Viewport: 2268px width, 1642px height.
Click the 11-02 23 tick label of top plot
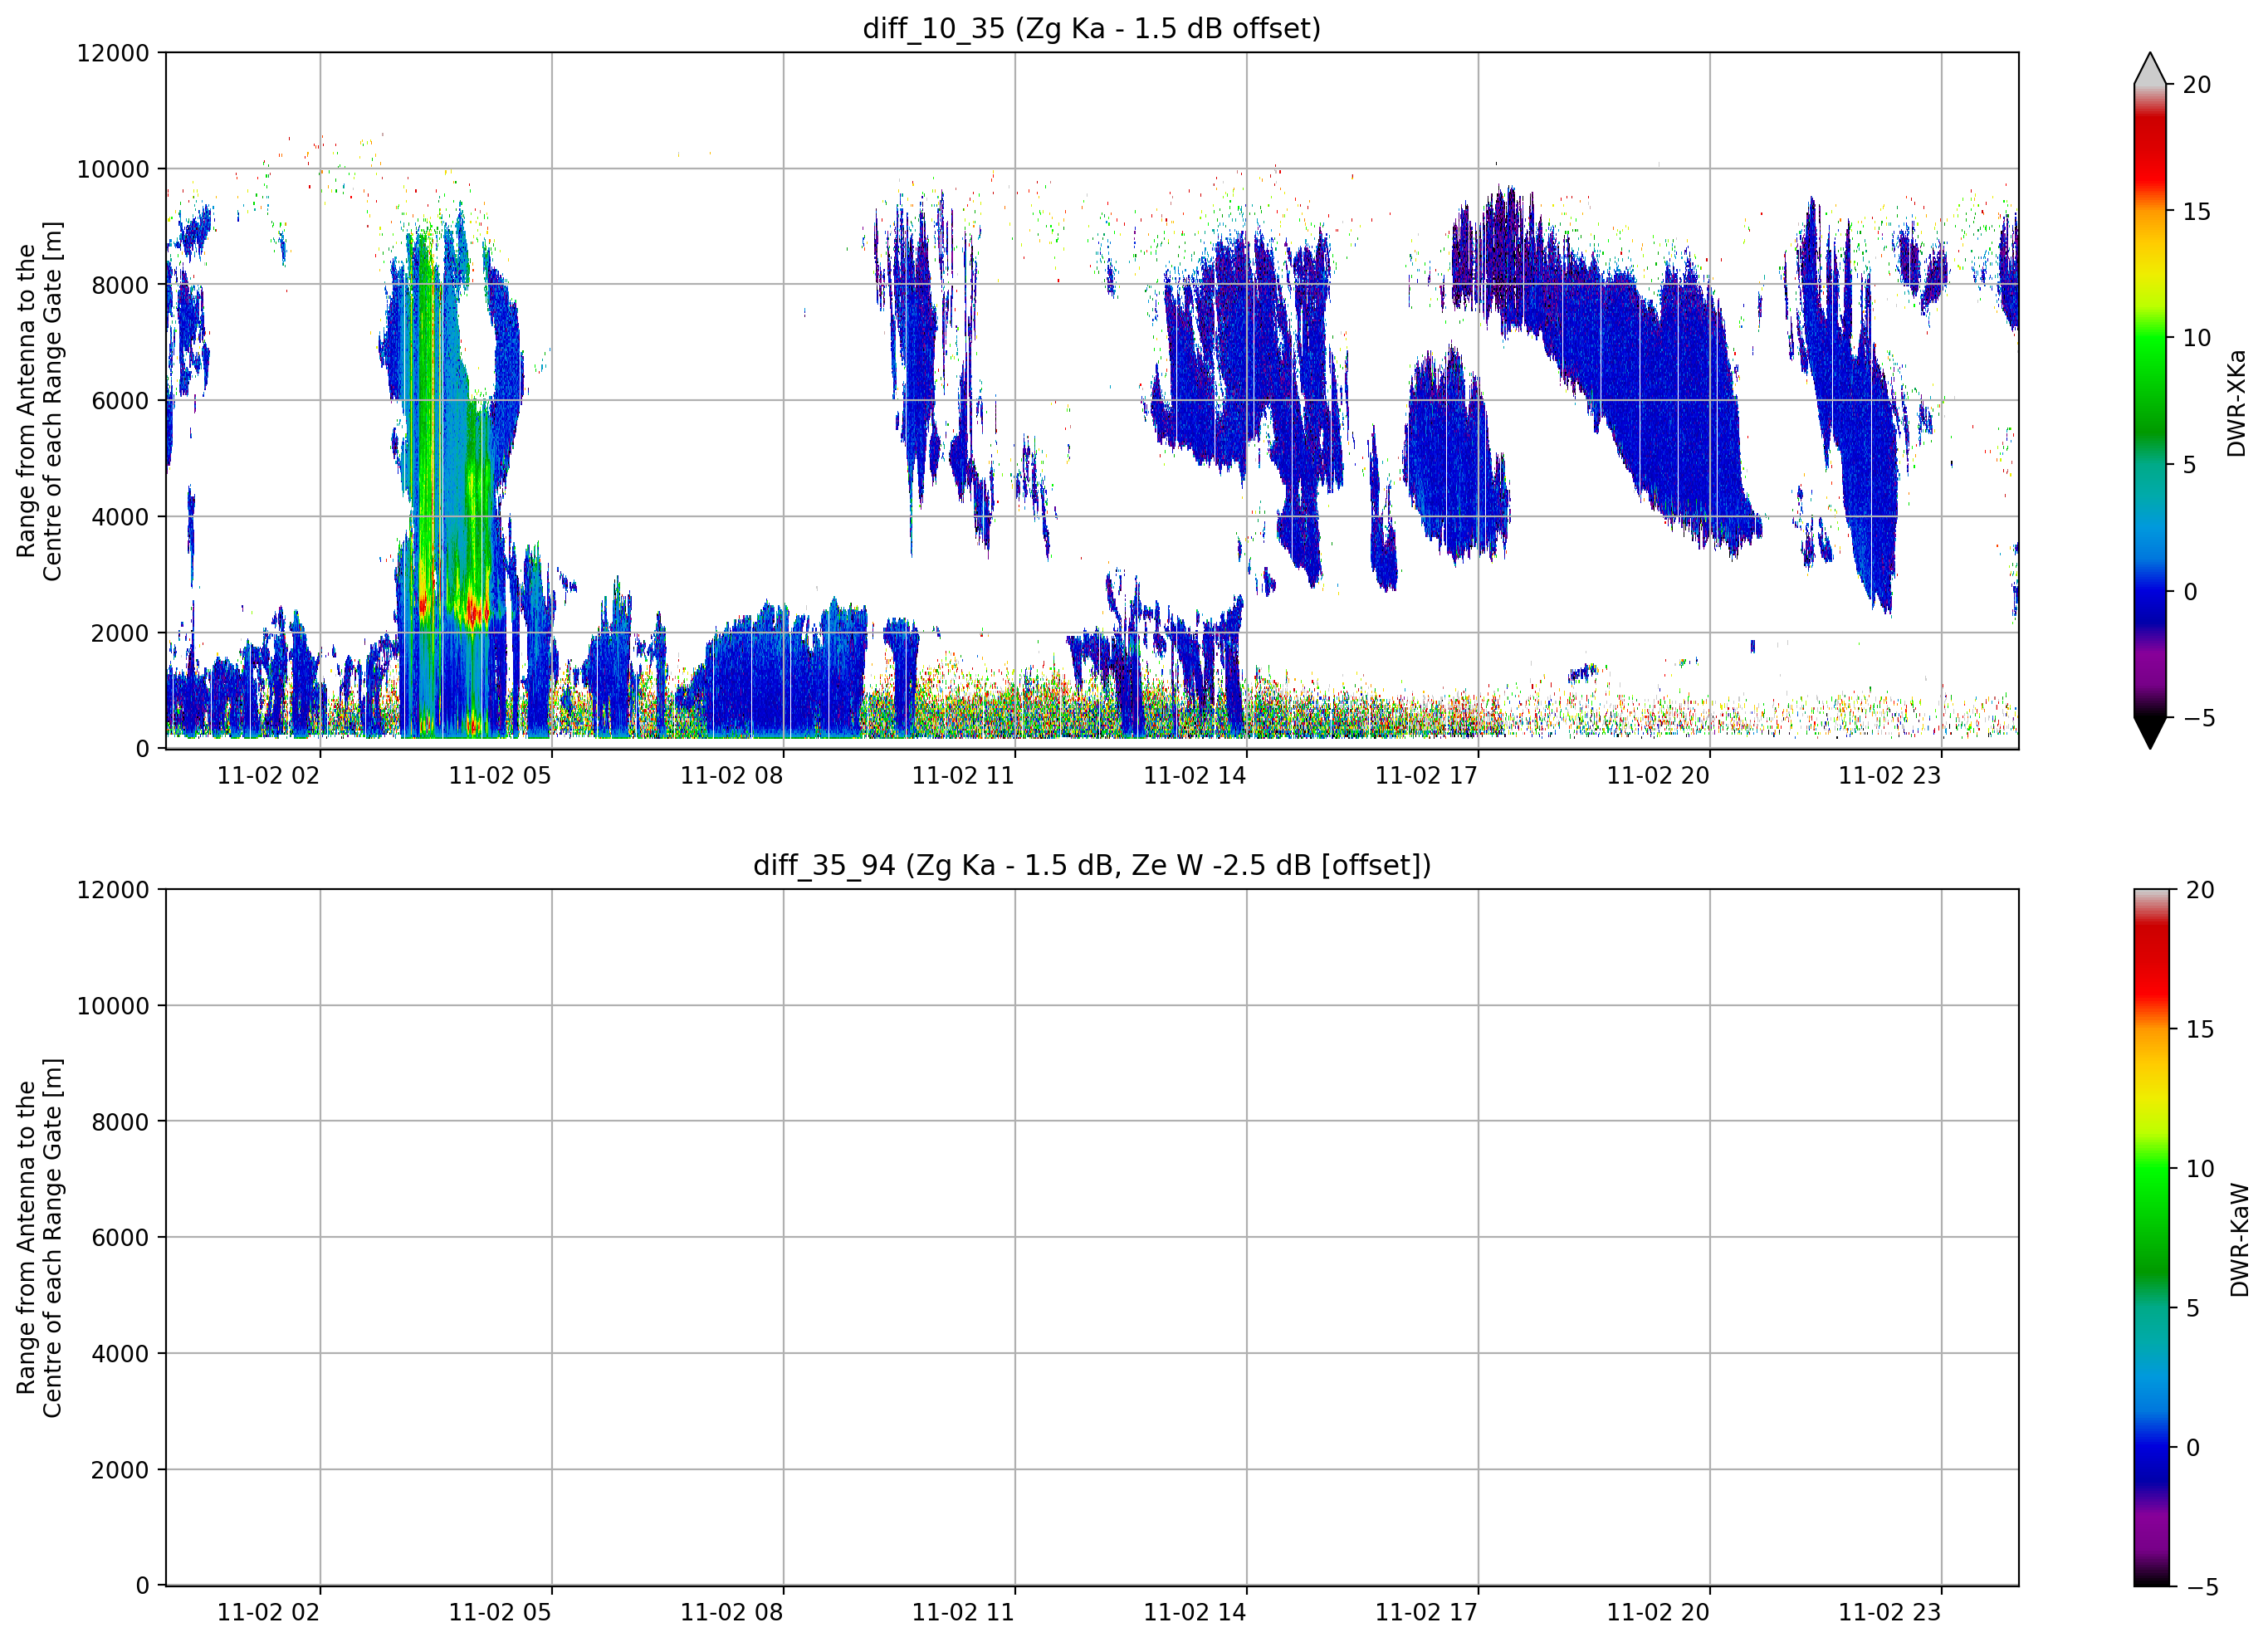click(x=1889, y=776)
